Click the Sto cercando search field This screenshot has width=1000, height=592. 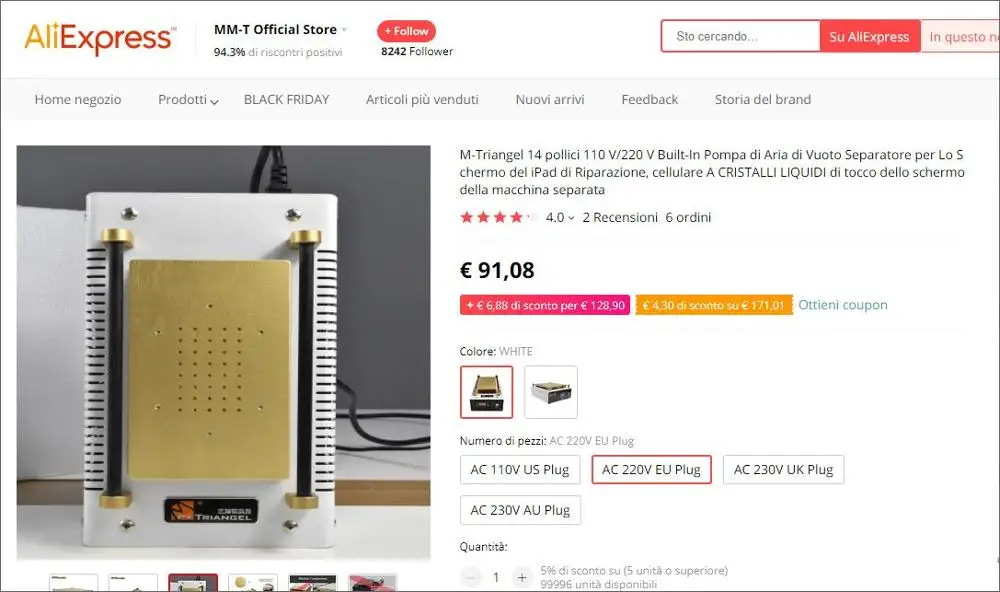[740, 36]
